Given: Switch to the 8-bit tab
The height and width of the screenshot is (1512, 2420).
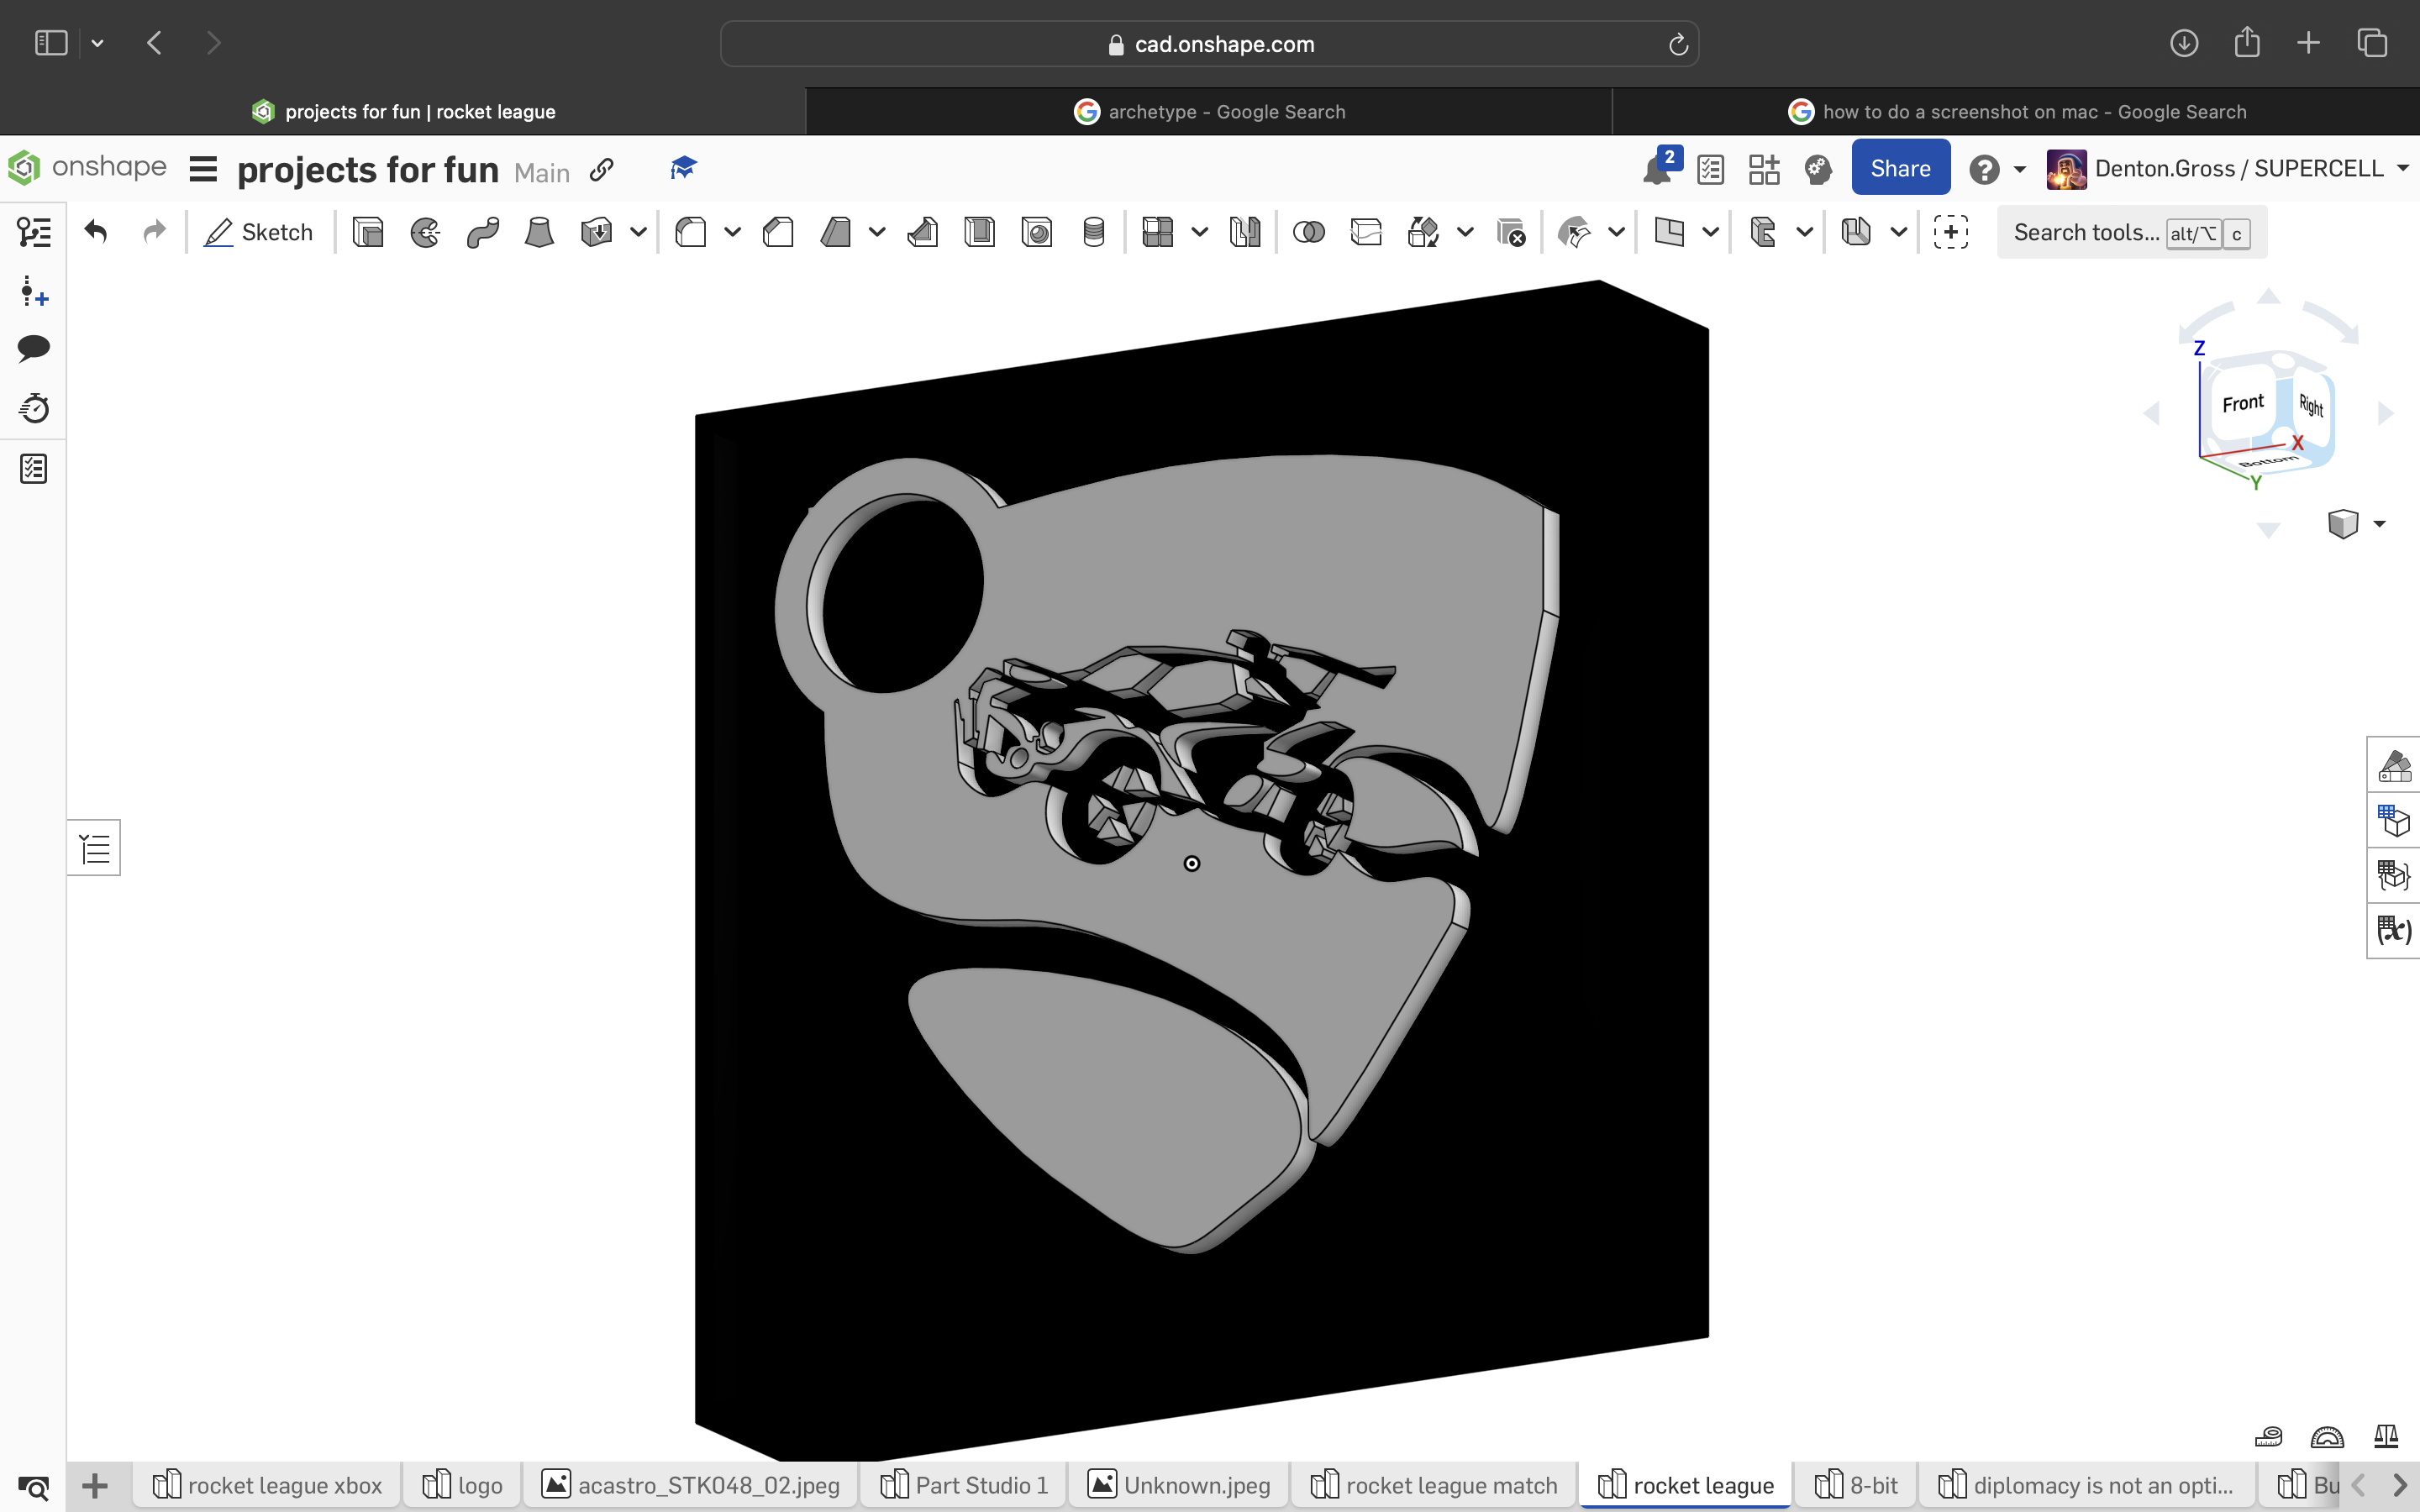Looking at the screenshot, I should point(1856,1485).
